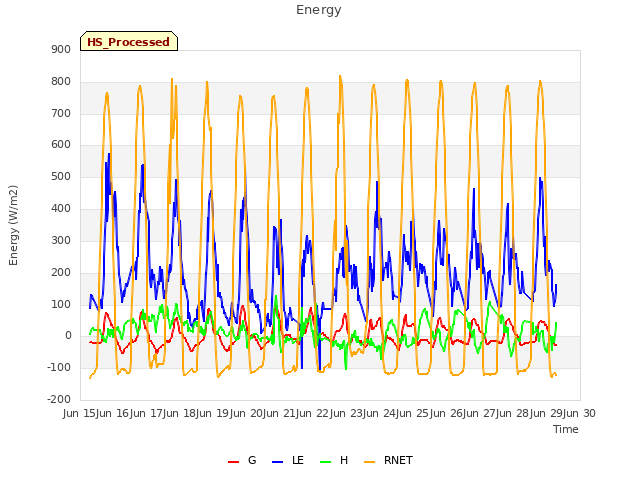This screenshot has height=480, width=640.
Task: Click the -200 y-axis tick label
Action: tap(59, 400)
